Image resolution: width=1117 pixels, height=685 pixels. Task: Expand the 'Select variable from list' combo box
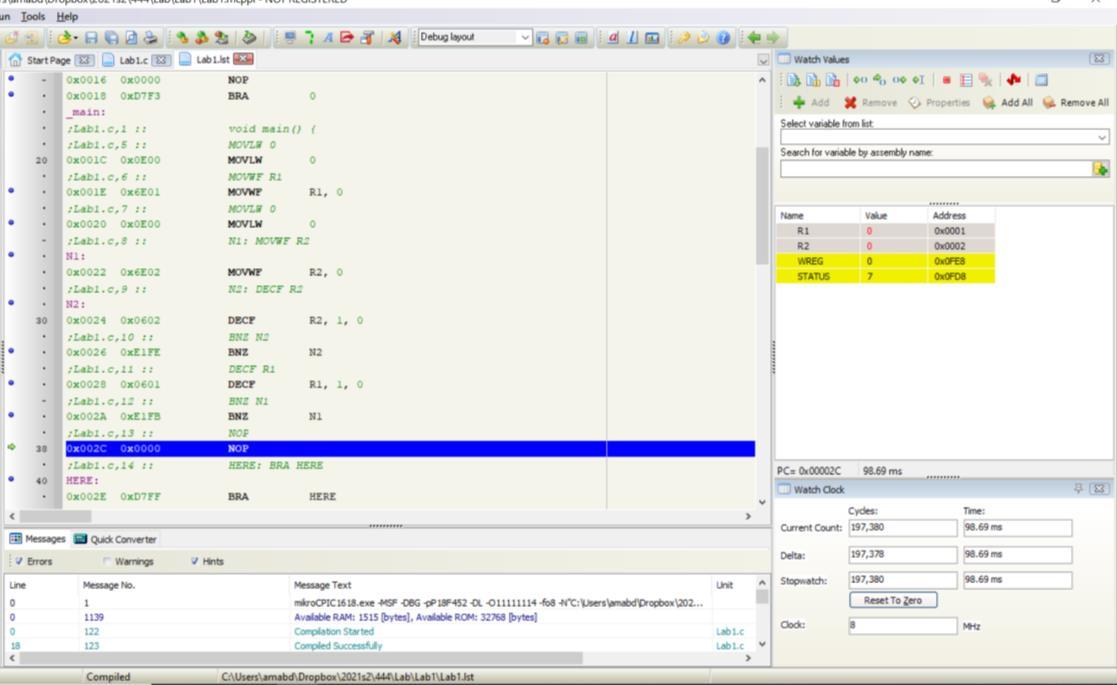pyautogui.click(x=1101, y=137)
